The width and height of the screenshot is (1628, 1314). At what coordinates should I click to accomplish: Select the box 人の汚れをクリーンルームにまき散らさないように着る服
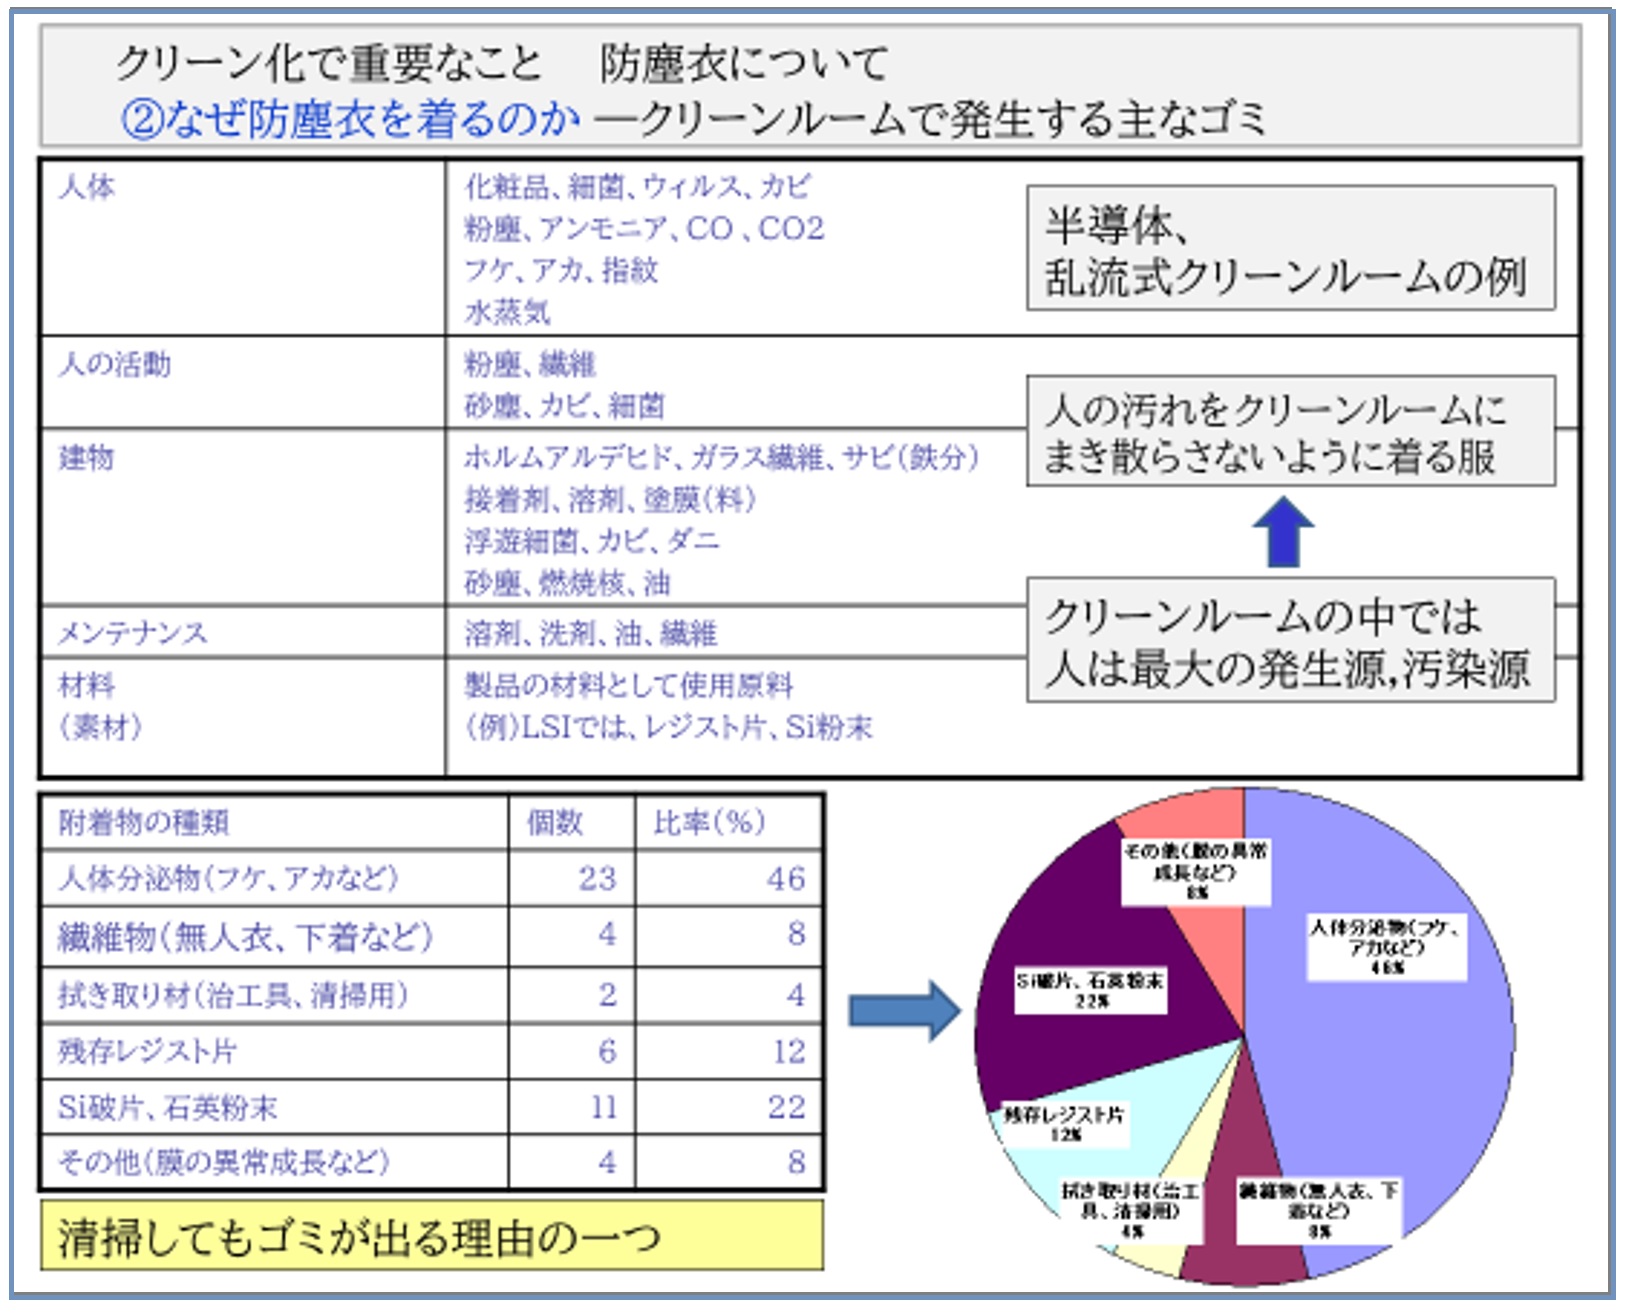point(1291,431)
